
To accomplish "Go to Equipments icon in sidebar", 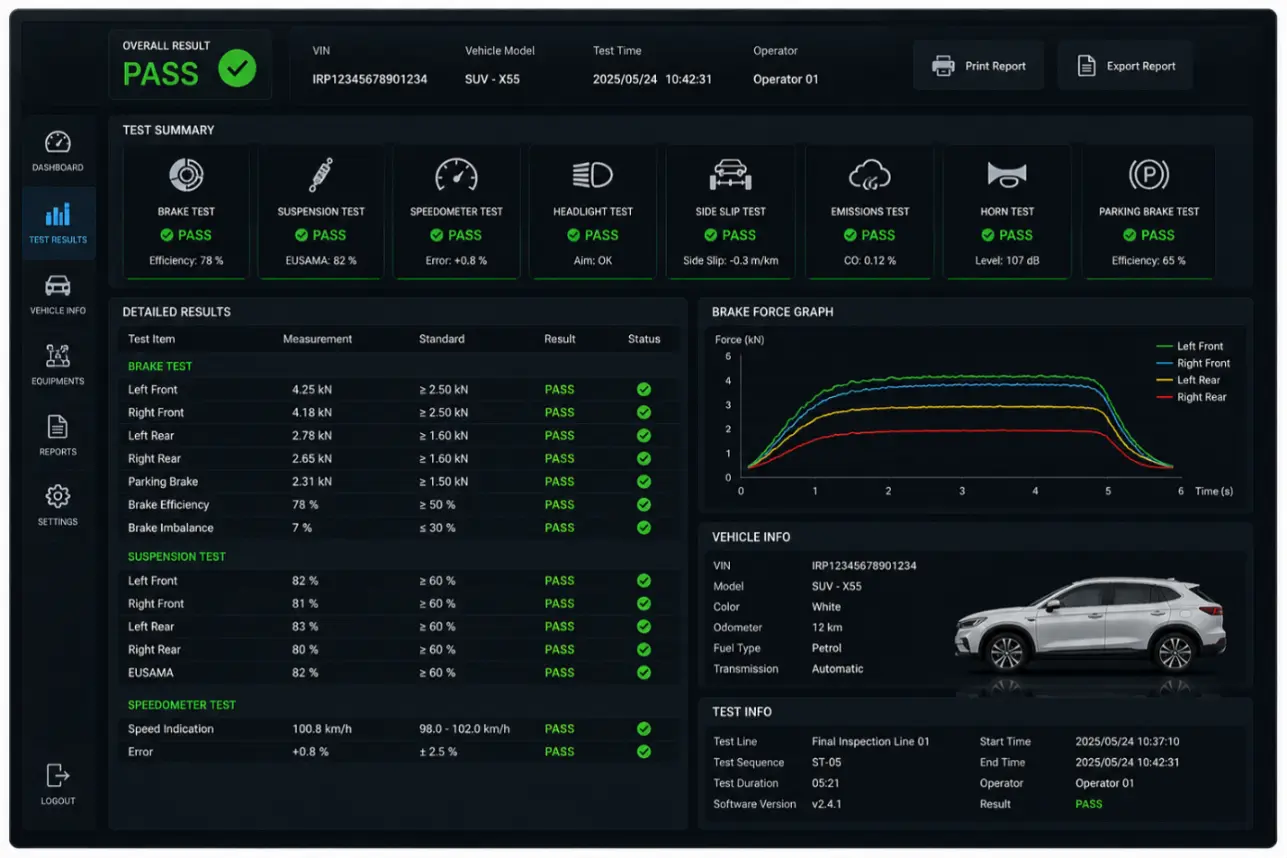I will point(58,356).
